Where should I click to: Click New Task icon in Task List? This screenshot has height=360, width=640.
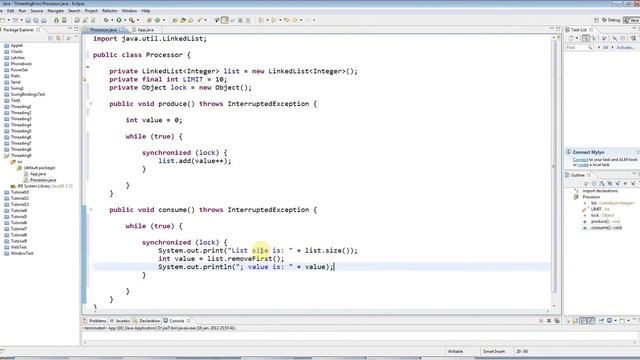pyautogui.click(x=571, y=38)
